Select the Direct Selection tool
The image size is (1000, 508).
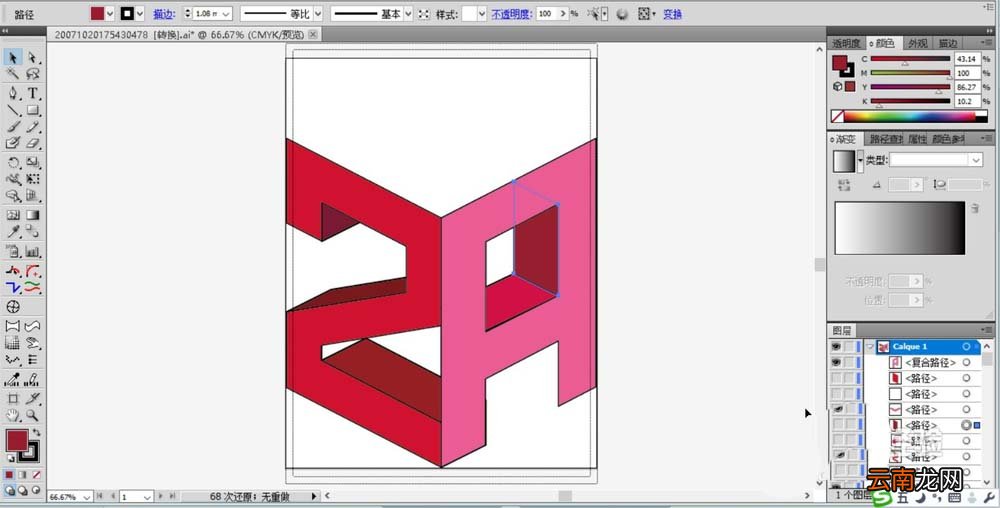(x=33, y=58)
